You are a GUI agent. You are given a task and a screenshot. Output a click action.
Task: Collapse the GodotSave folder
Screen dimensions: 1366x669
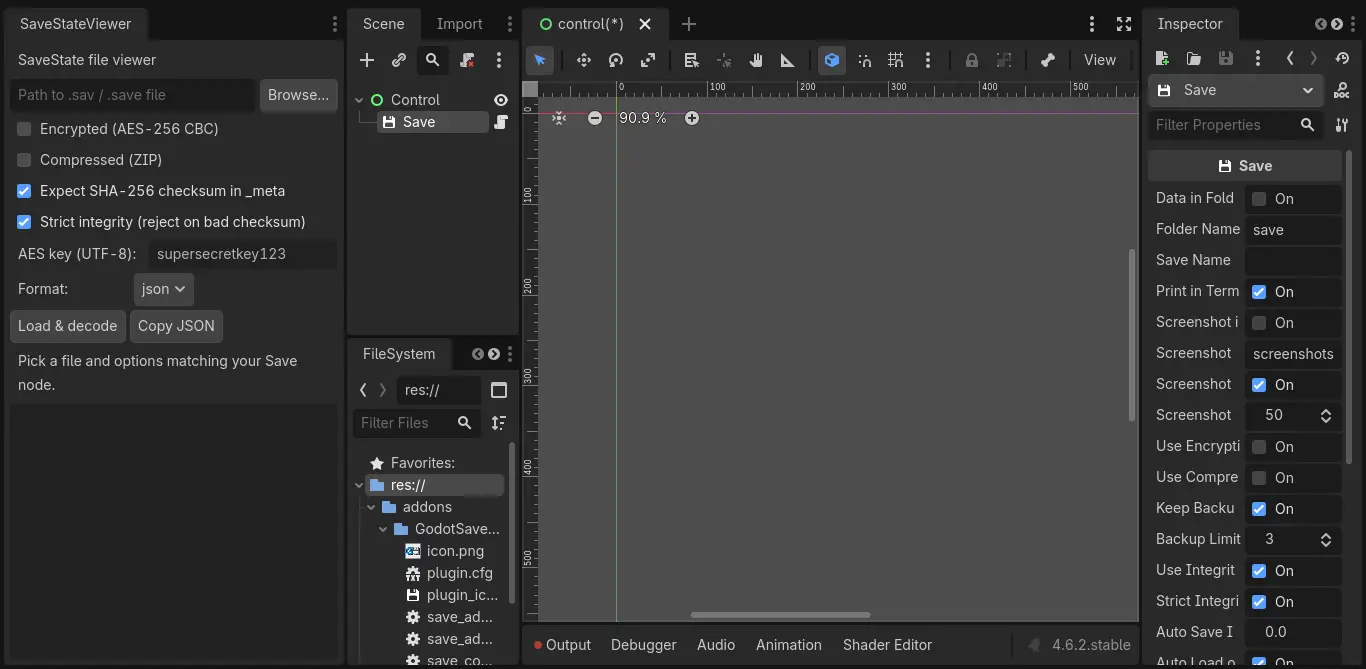coord(383,529)
